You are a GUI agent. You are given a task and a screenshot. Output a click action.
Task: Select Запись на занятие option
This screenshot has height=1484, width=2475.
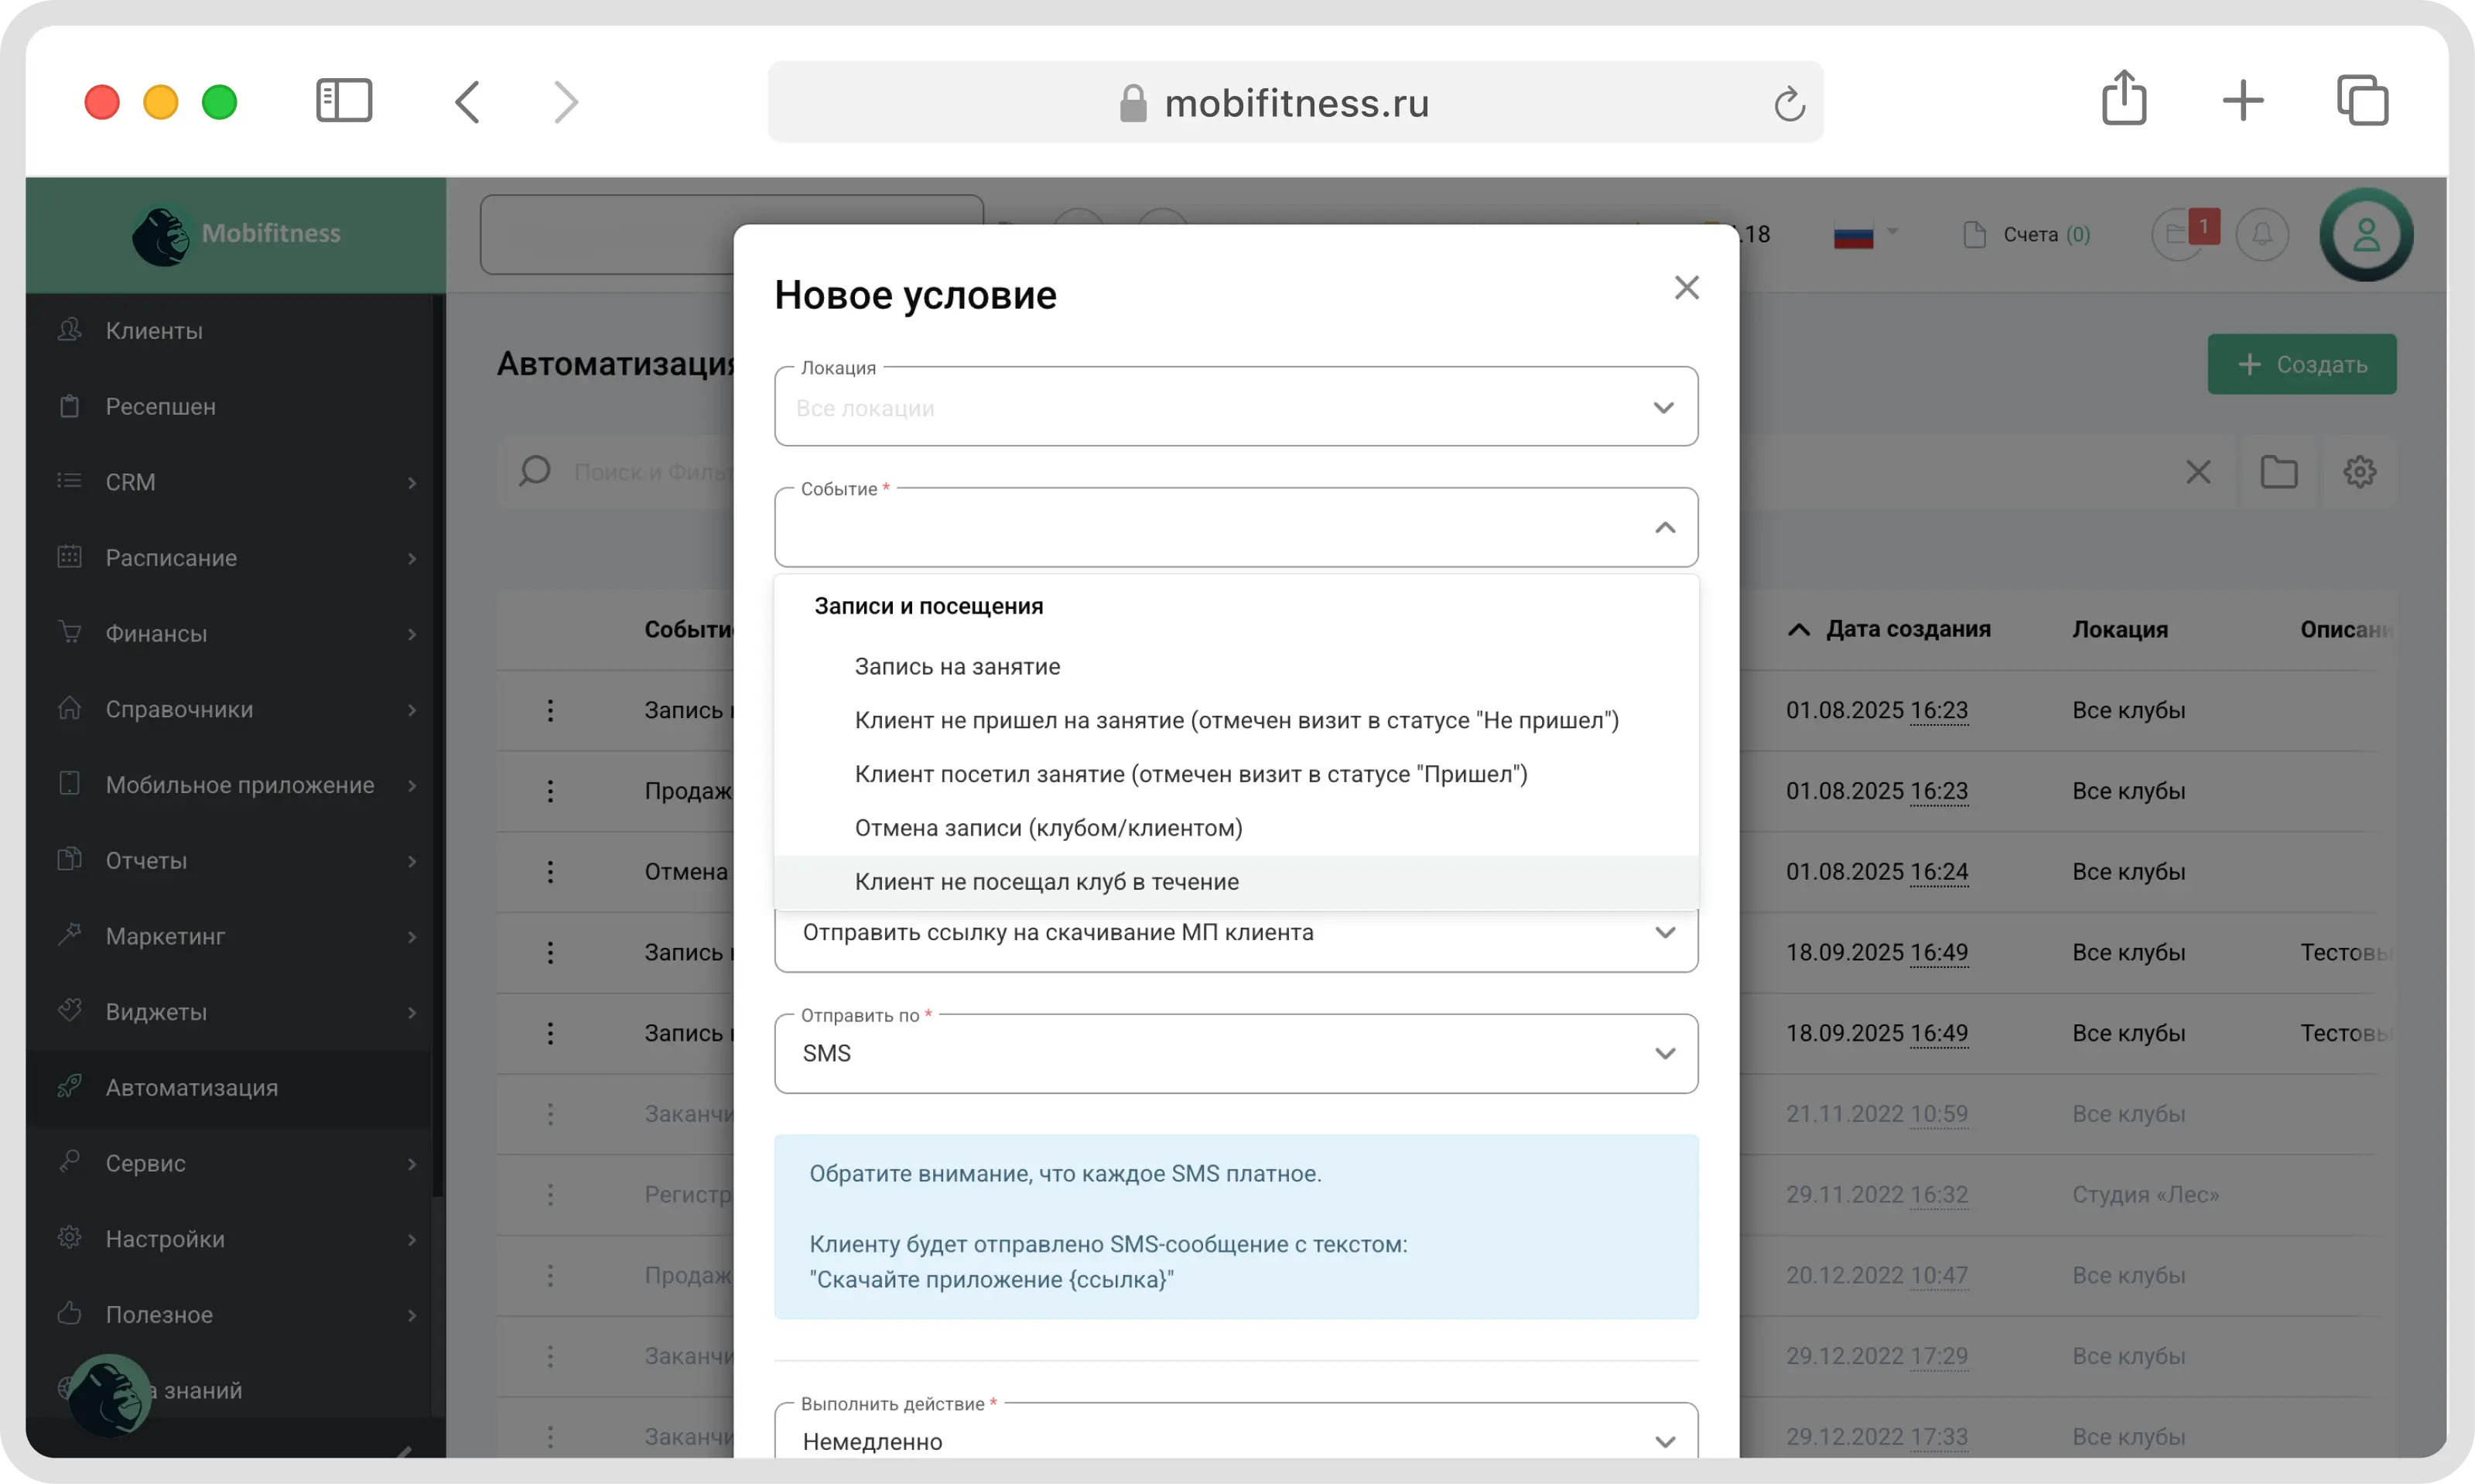point(957,667)
